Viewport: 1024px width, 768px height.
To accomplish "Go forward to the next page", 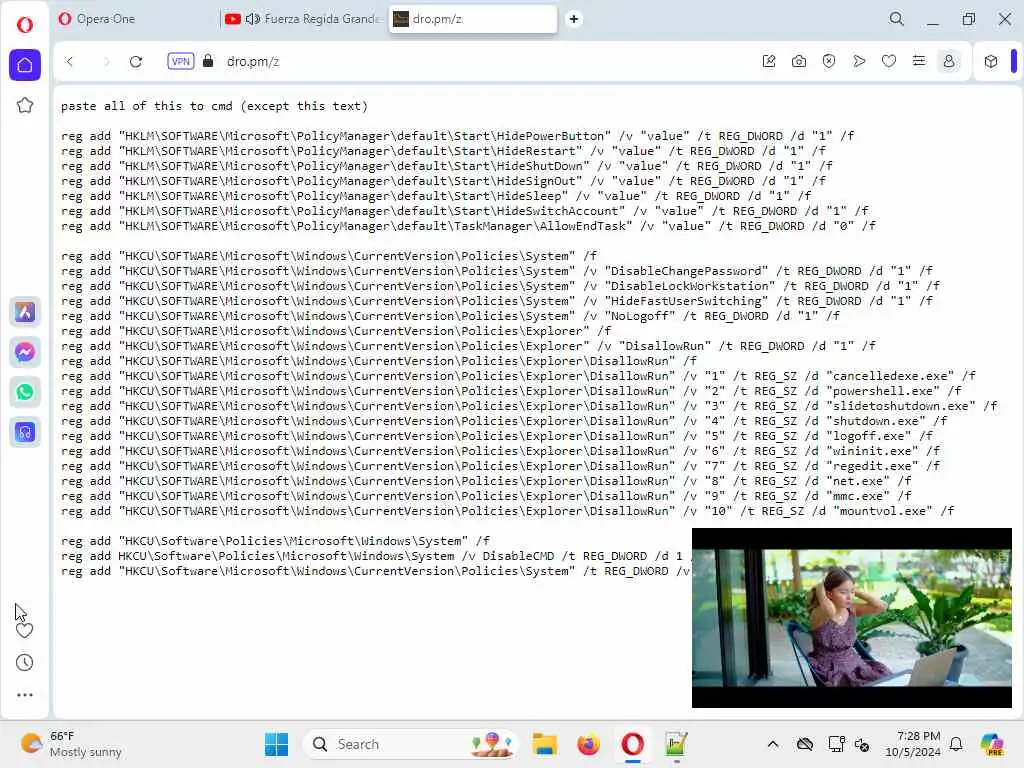I will (x=105, y=61).
